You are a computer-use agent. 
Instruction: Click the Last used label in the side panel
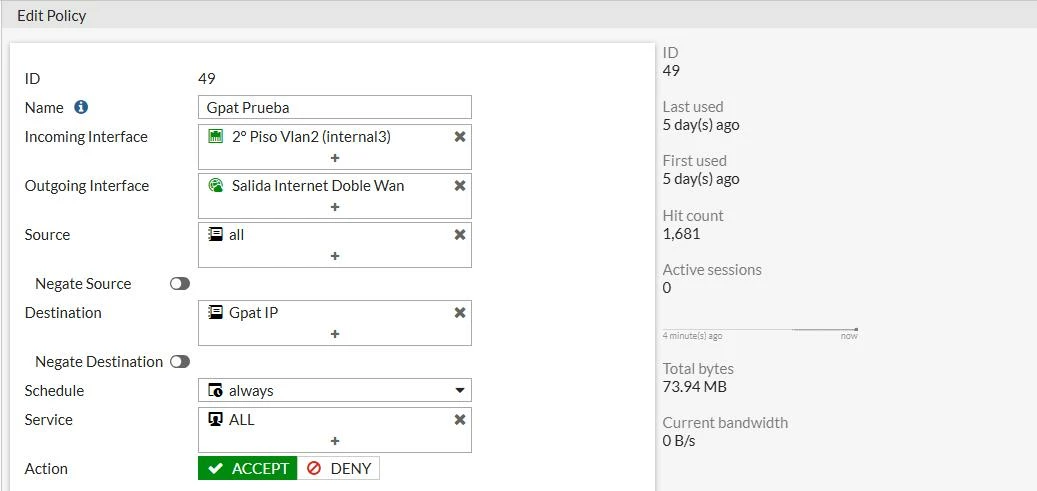pos(693,107)
